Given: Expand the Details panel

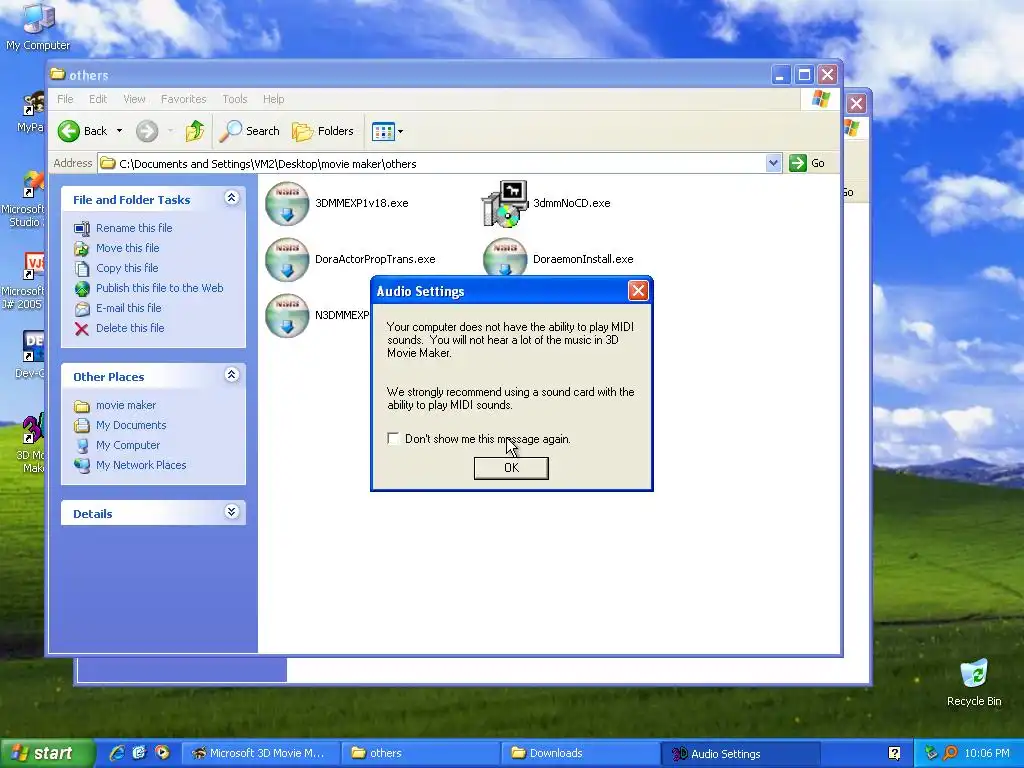Looking at the screenshot, I should tap(231, 511).
